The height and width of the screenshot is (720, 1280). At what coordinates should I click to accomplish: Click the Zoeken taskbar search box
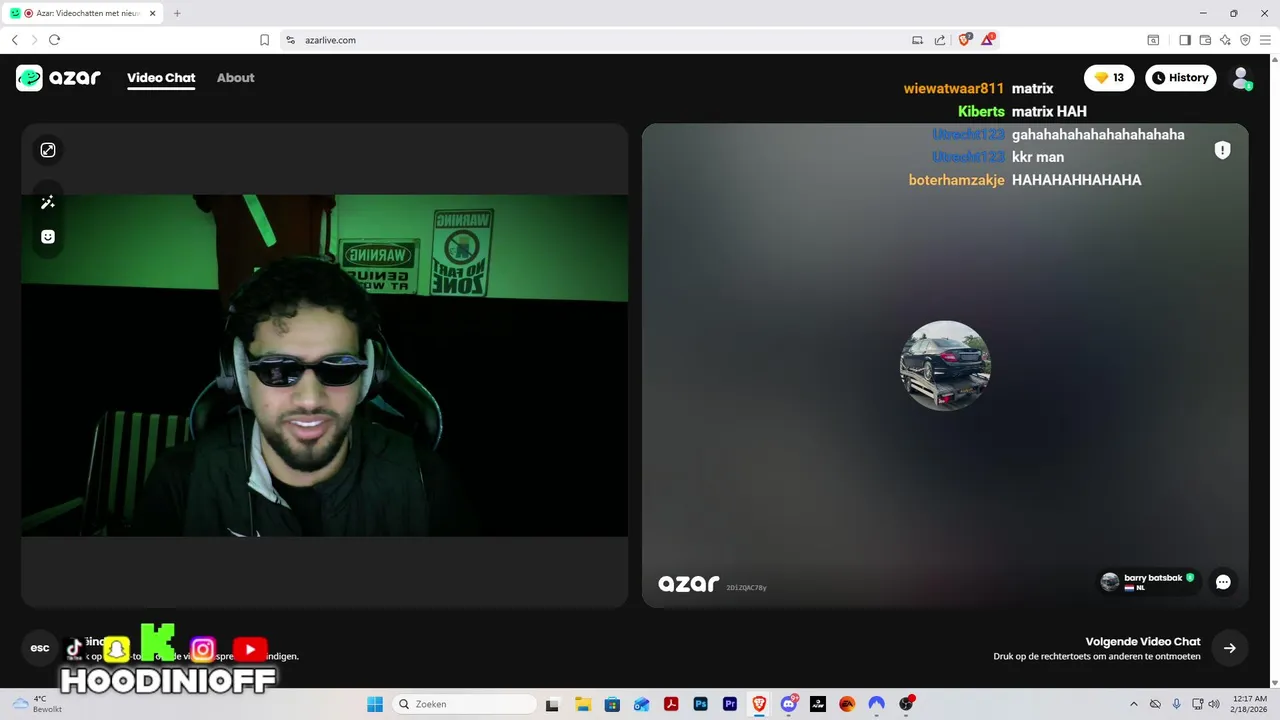click(464, 704)
